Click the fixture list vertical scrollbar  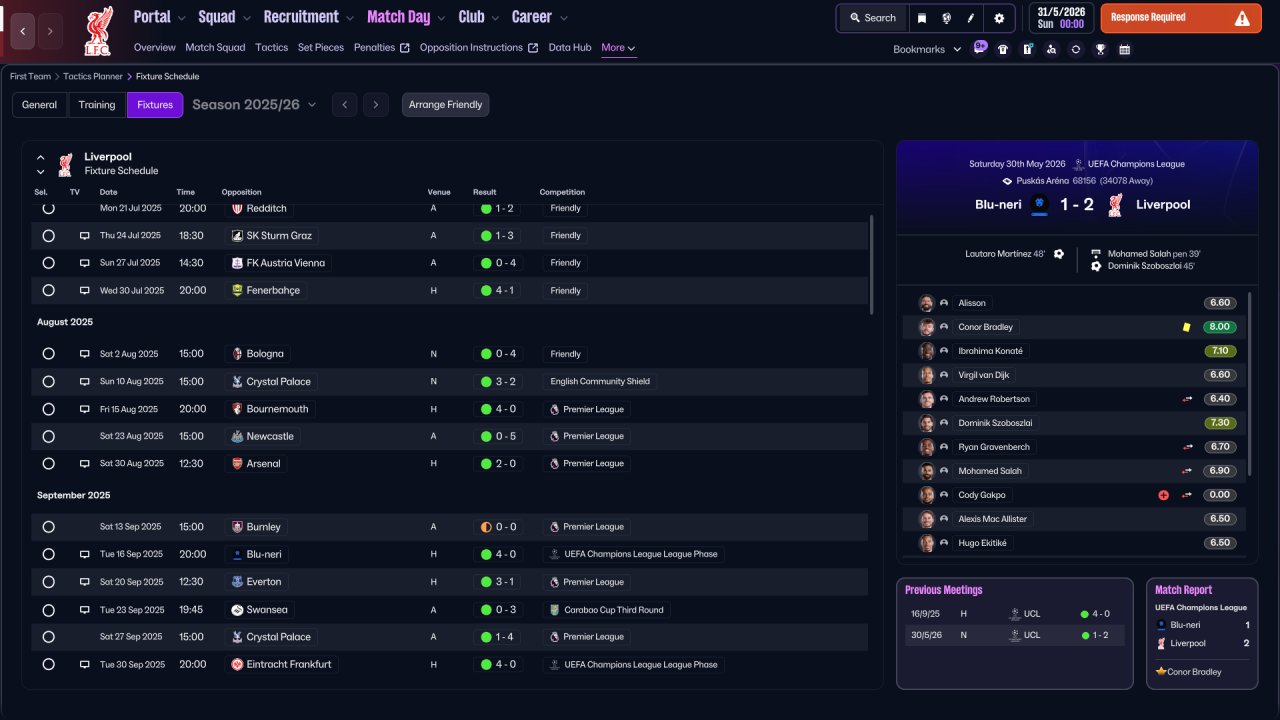[x=872, y=265]
